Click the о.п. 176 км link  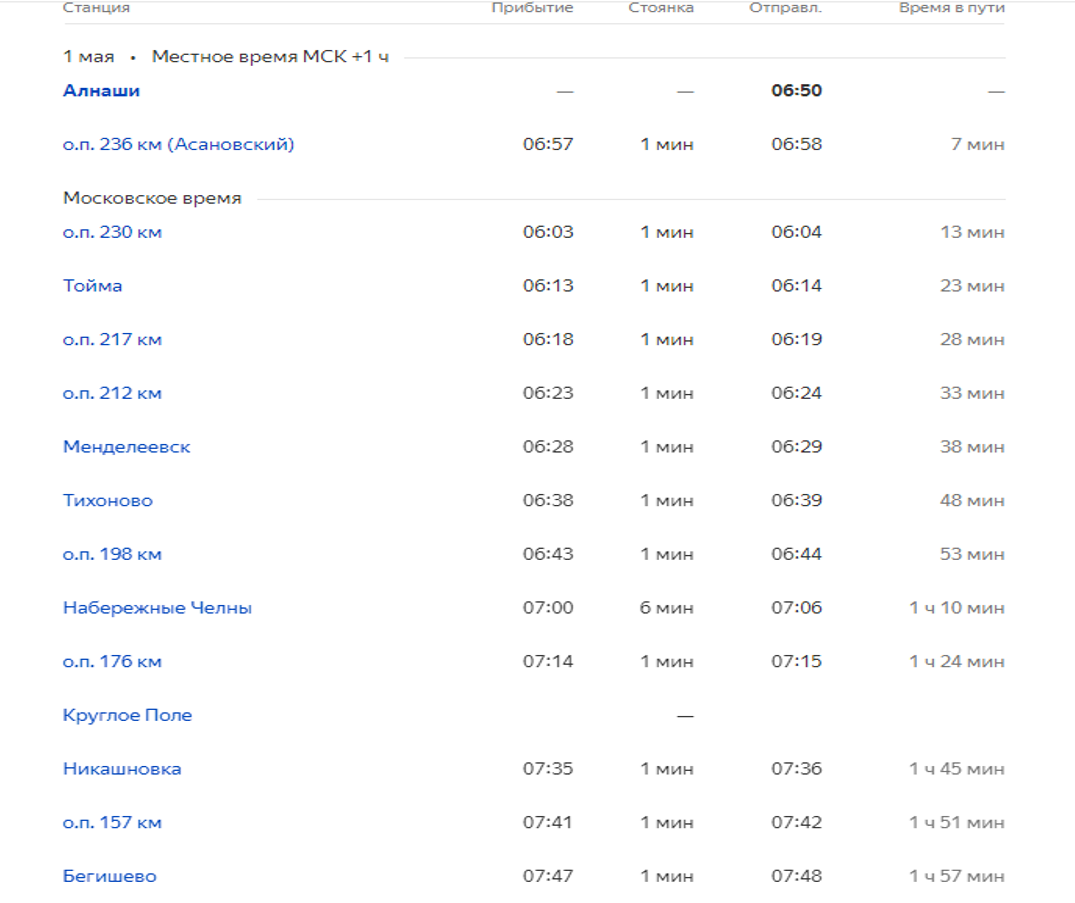pyautogui.click(x=112, y=662)
